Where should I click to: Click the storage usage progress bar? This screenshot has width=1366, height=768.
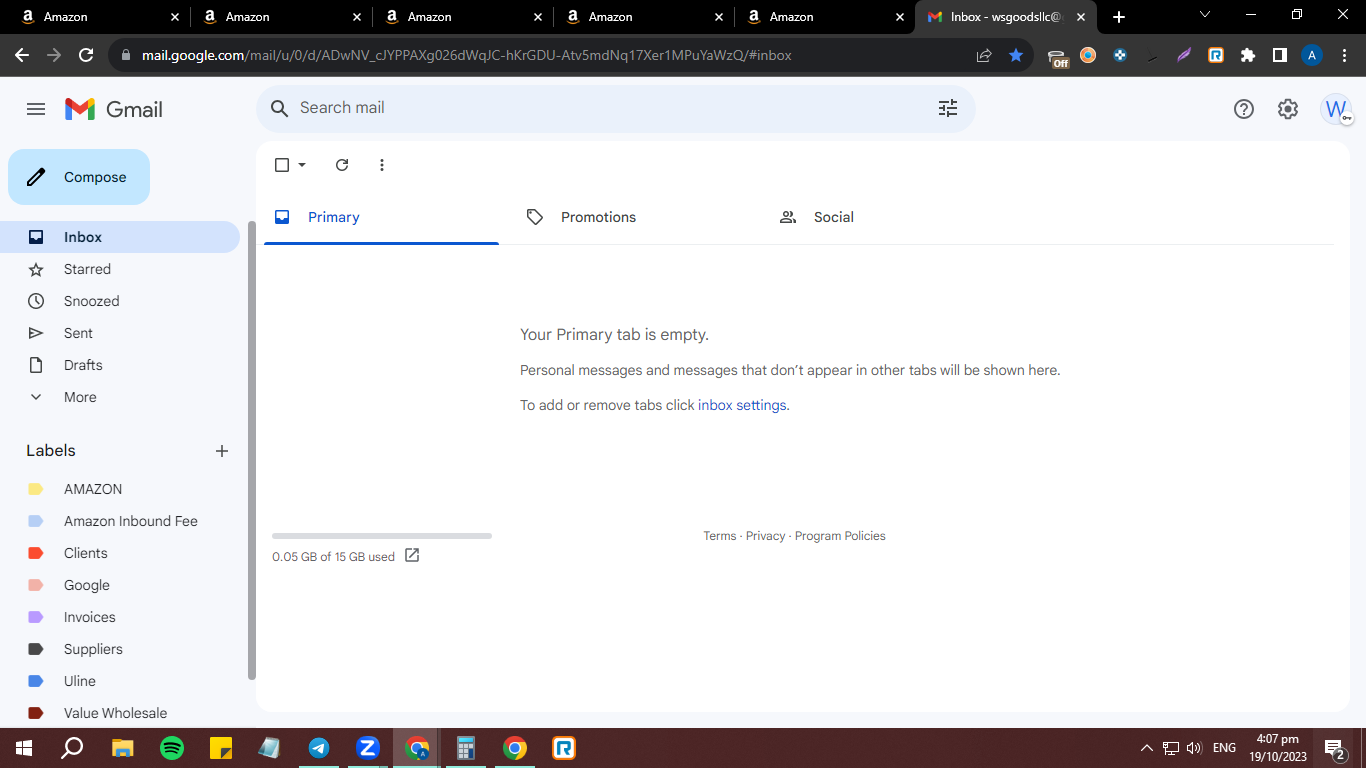[382, 536]
